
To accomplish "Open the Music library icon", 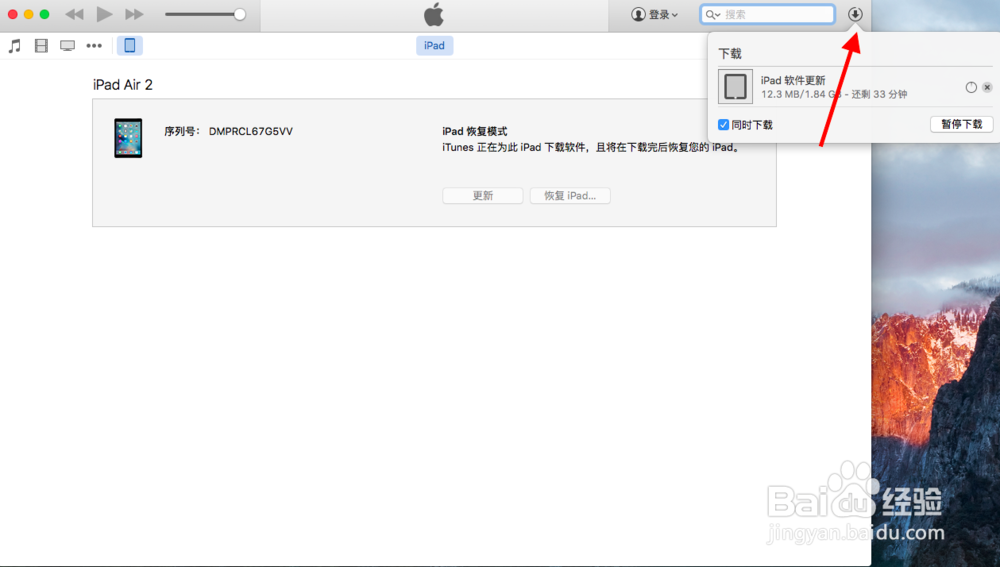I will (x=15, y=46).
